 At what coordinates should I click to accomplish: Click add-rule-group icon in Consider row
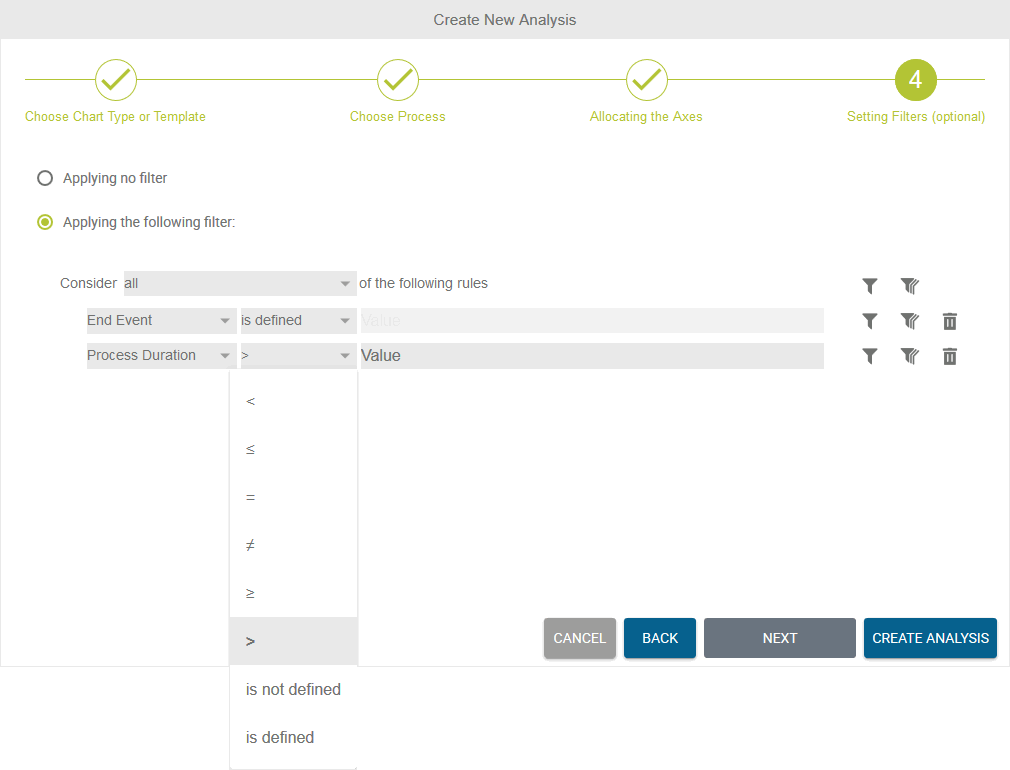tap(909, 286)
